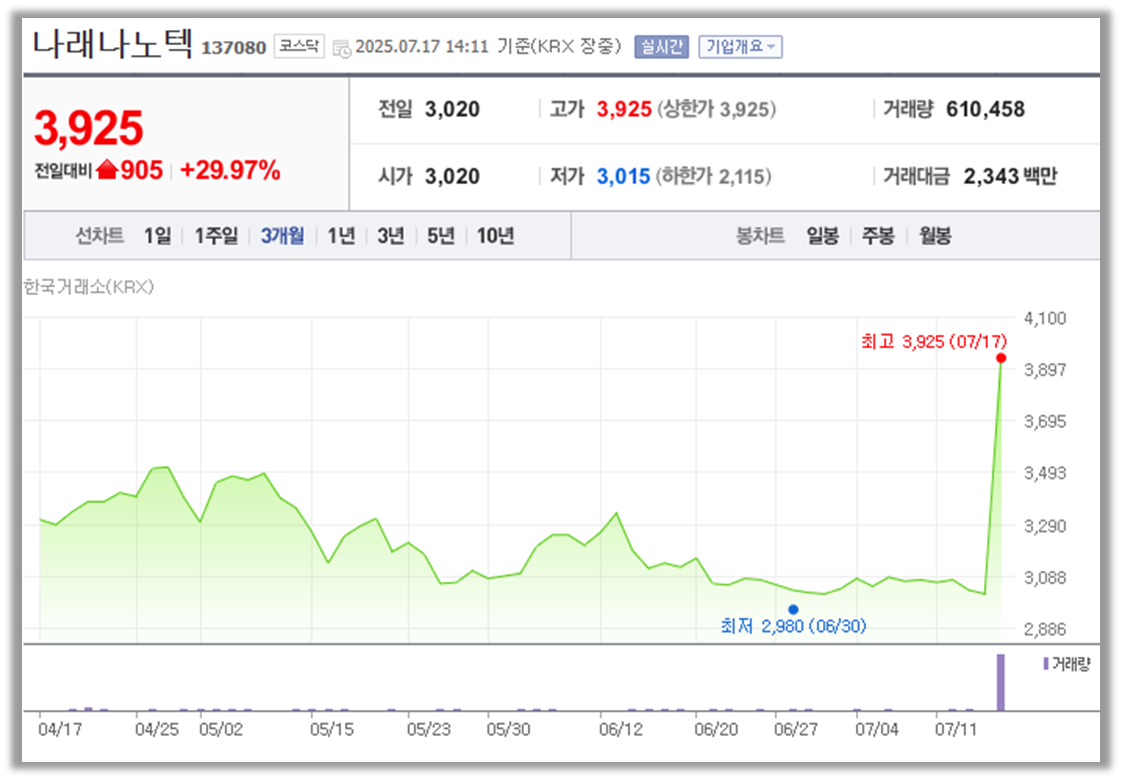Click the red up-arrow change icon

coord(107,170)
